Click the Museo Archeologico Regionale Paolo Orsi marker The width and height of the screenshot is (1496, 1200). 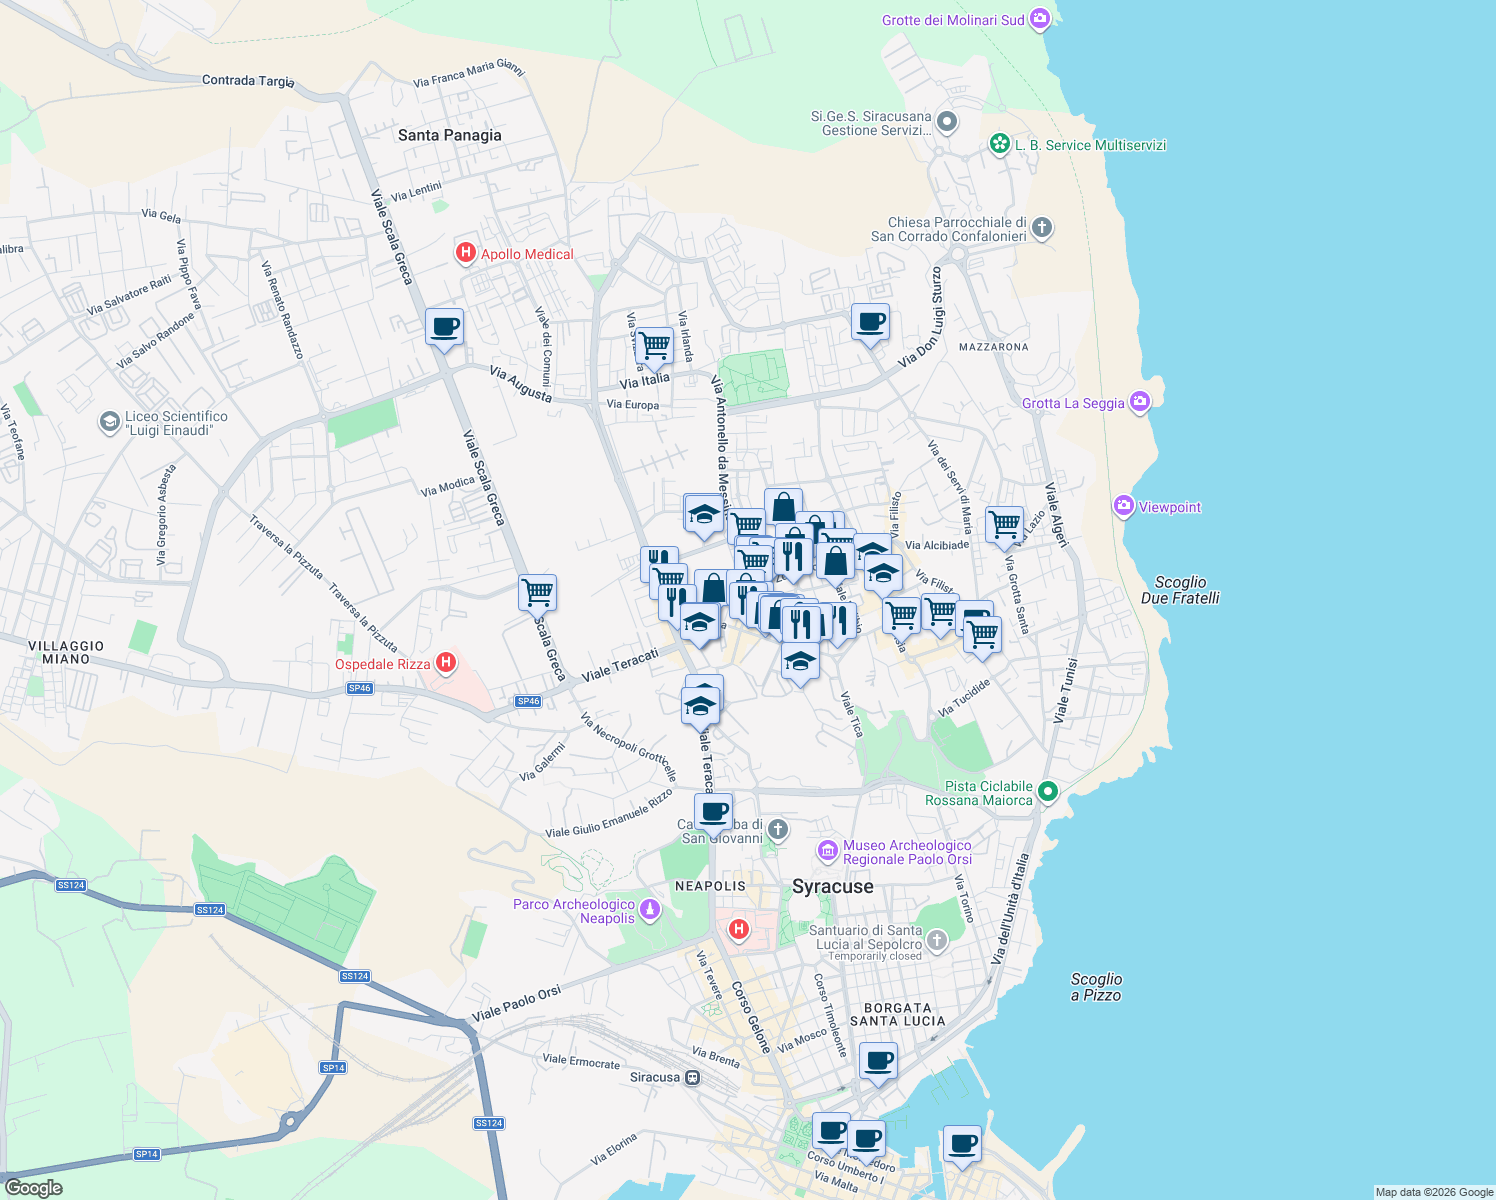coord(827,851)
